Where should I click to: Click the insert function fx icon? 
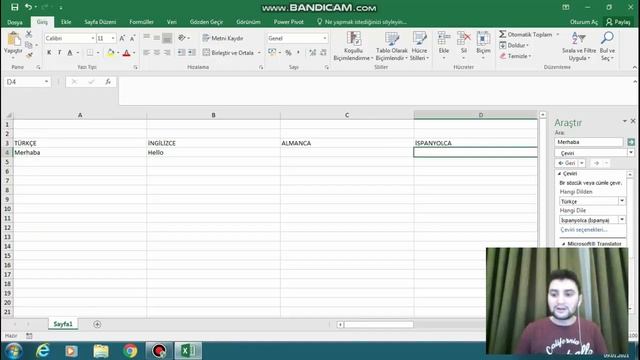108,82
